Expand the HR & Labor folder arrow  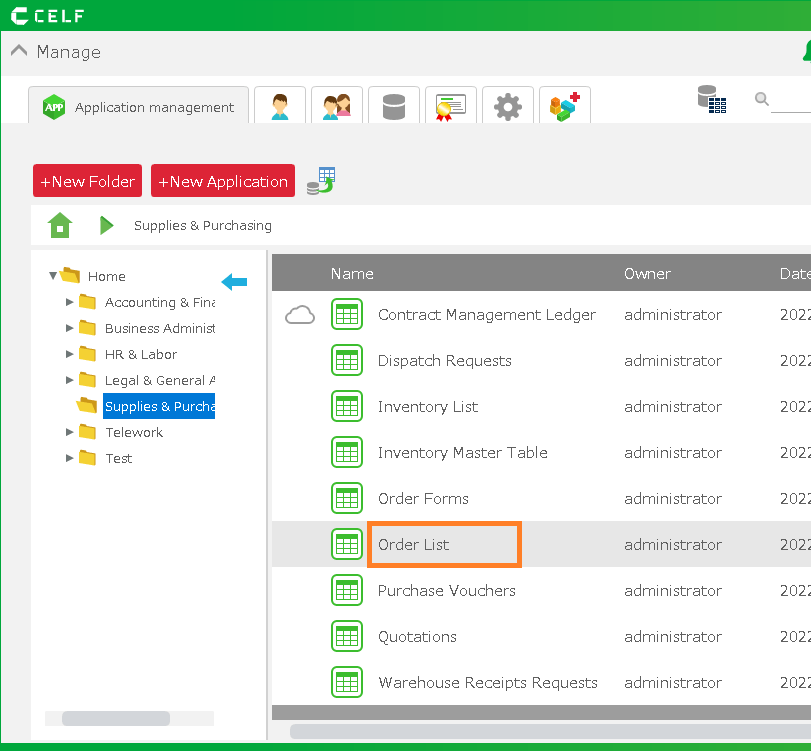click(x=69, y=354)
